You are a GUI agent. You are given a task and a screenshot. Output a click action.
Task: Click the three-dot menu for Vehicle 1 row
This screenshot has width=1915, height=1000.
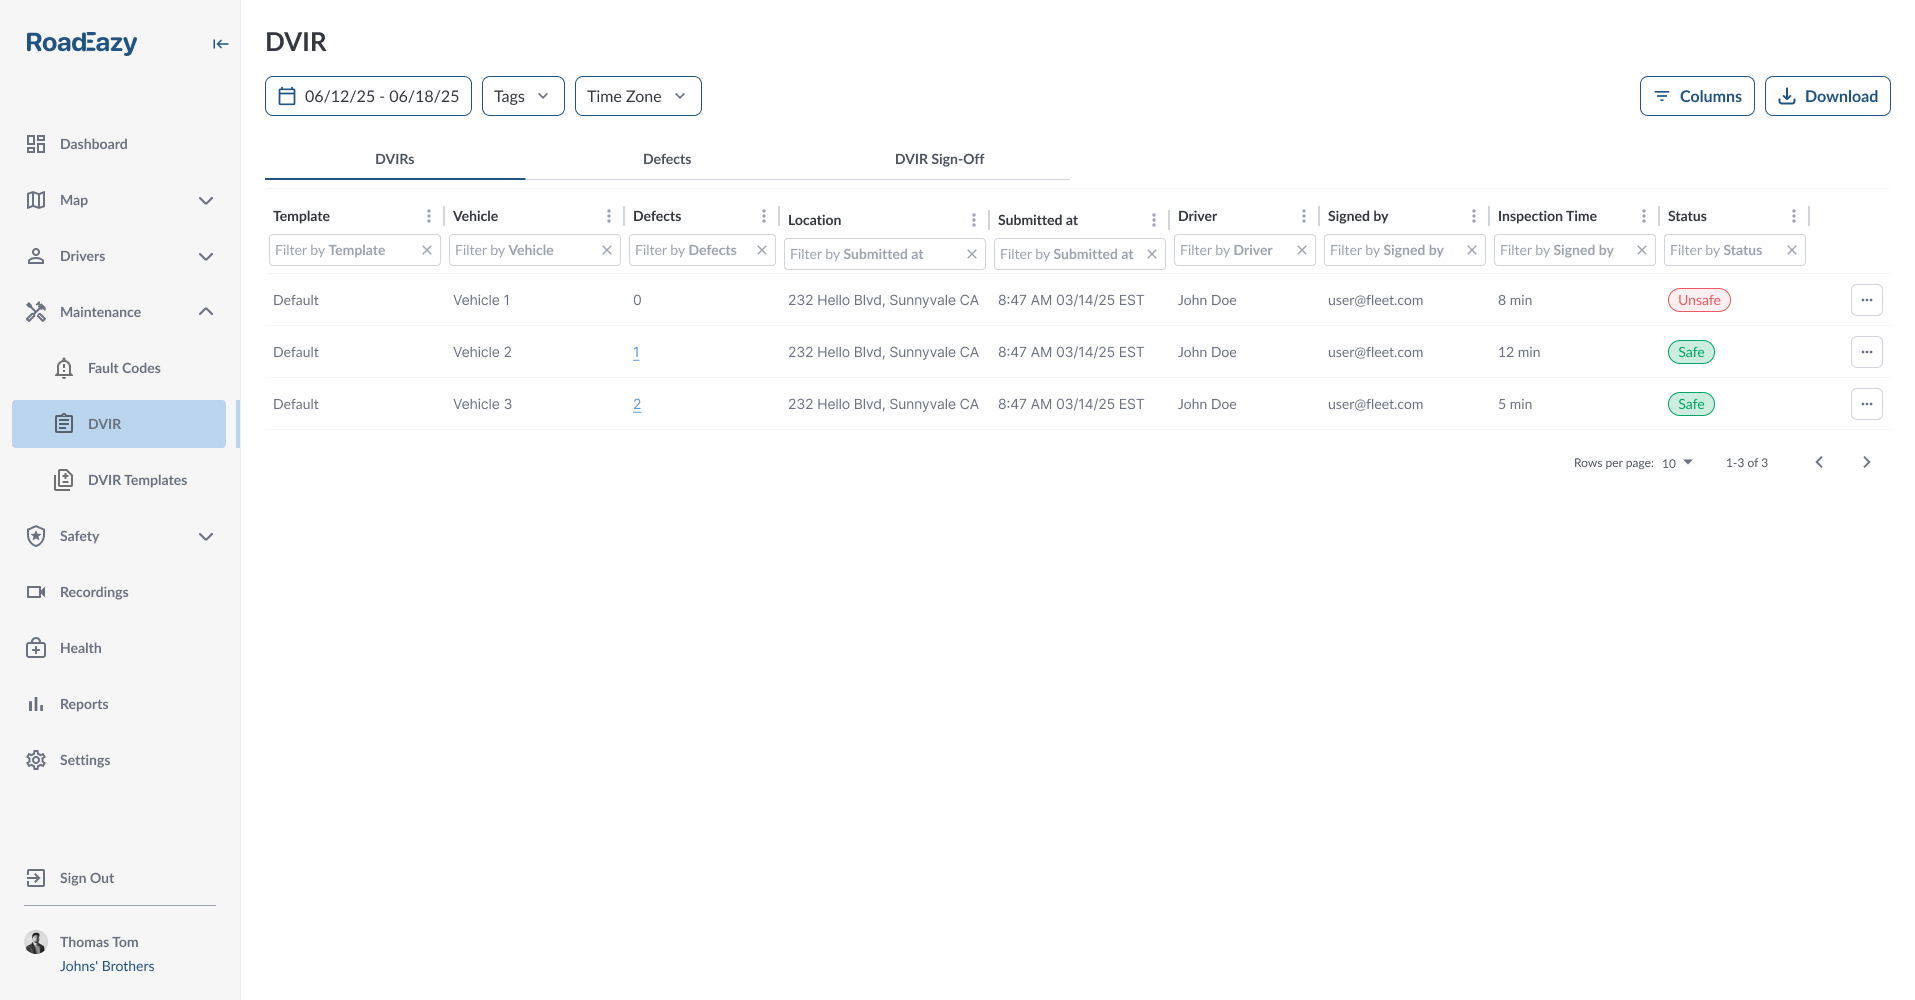[x=1866, y=300]
